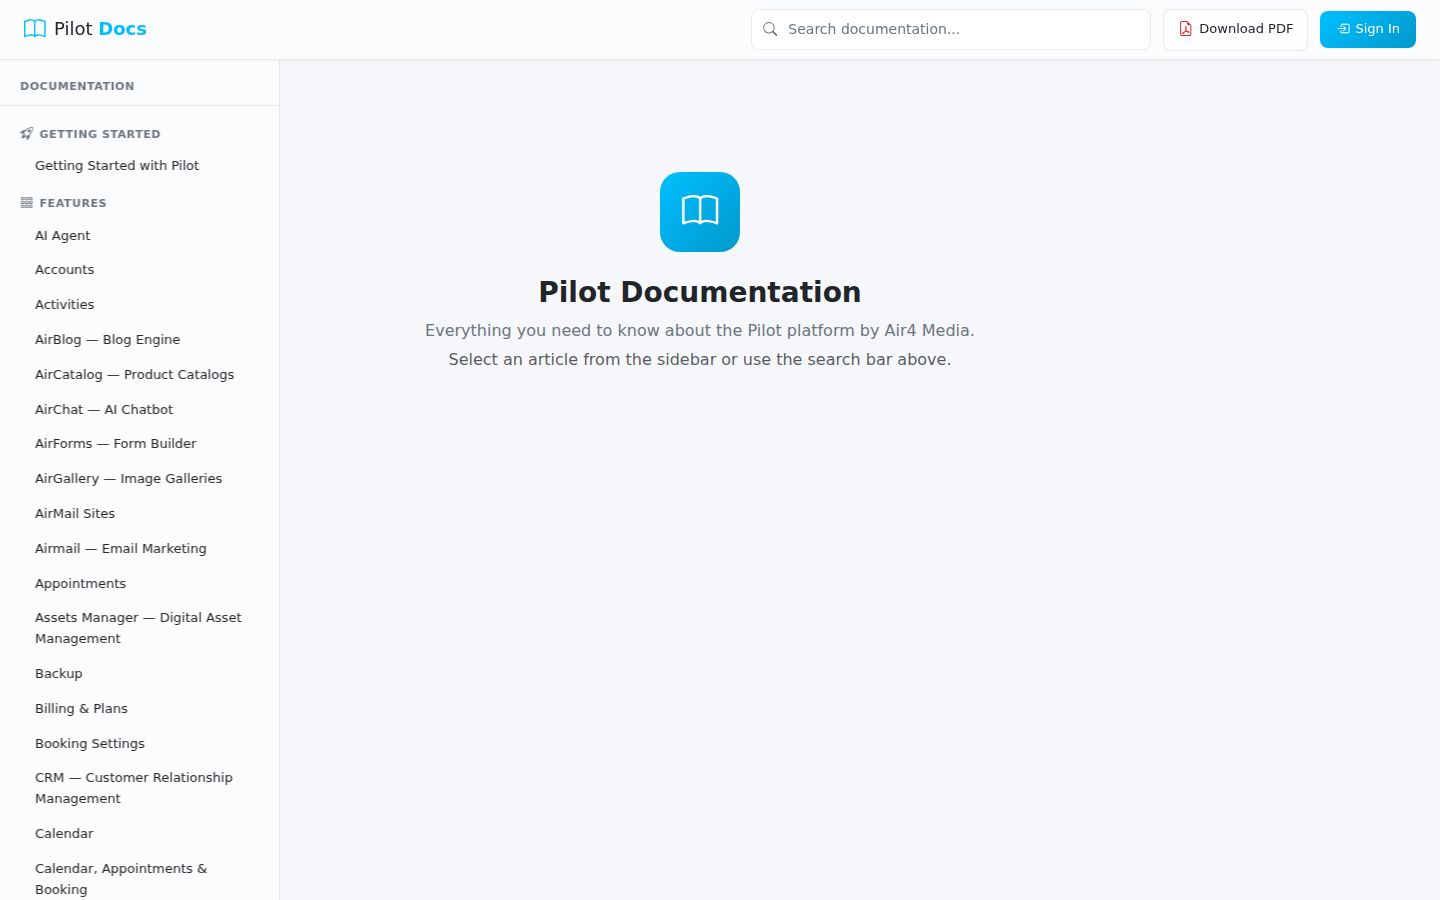
Task: Open AirChat — AI Chatbot article
Action: tap(104, 409)
